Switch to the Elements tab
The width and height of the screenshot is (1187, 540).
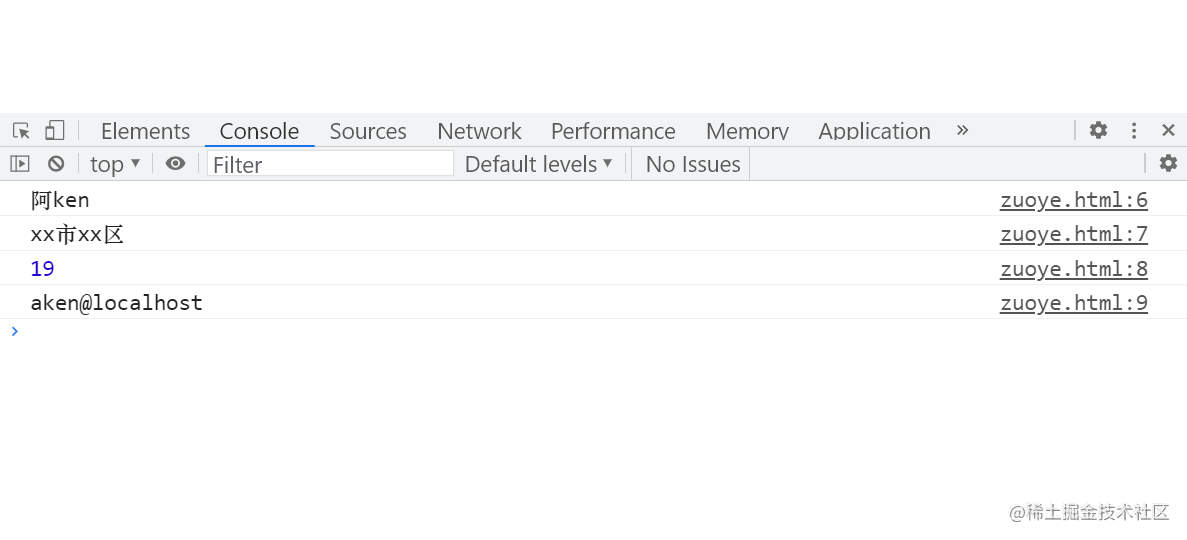pos(145,131)
